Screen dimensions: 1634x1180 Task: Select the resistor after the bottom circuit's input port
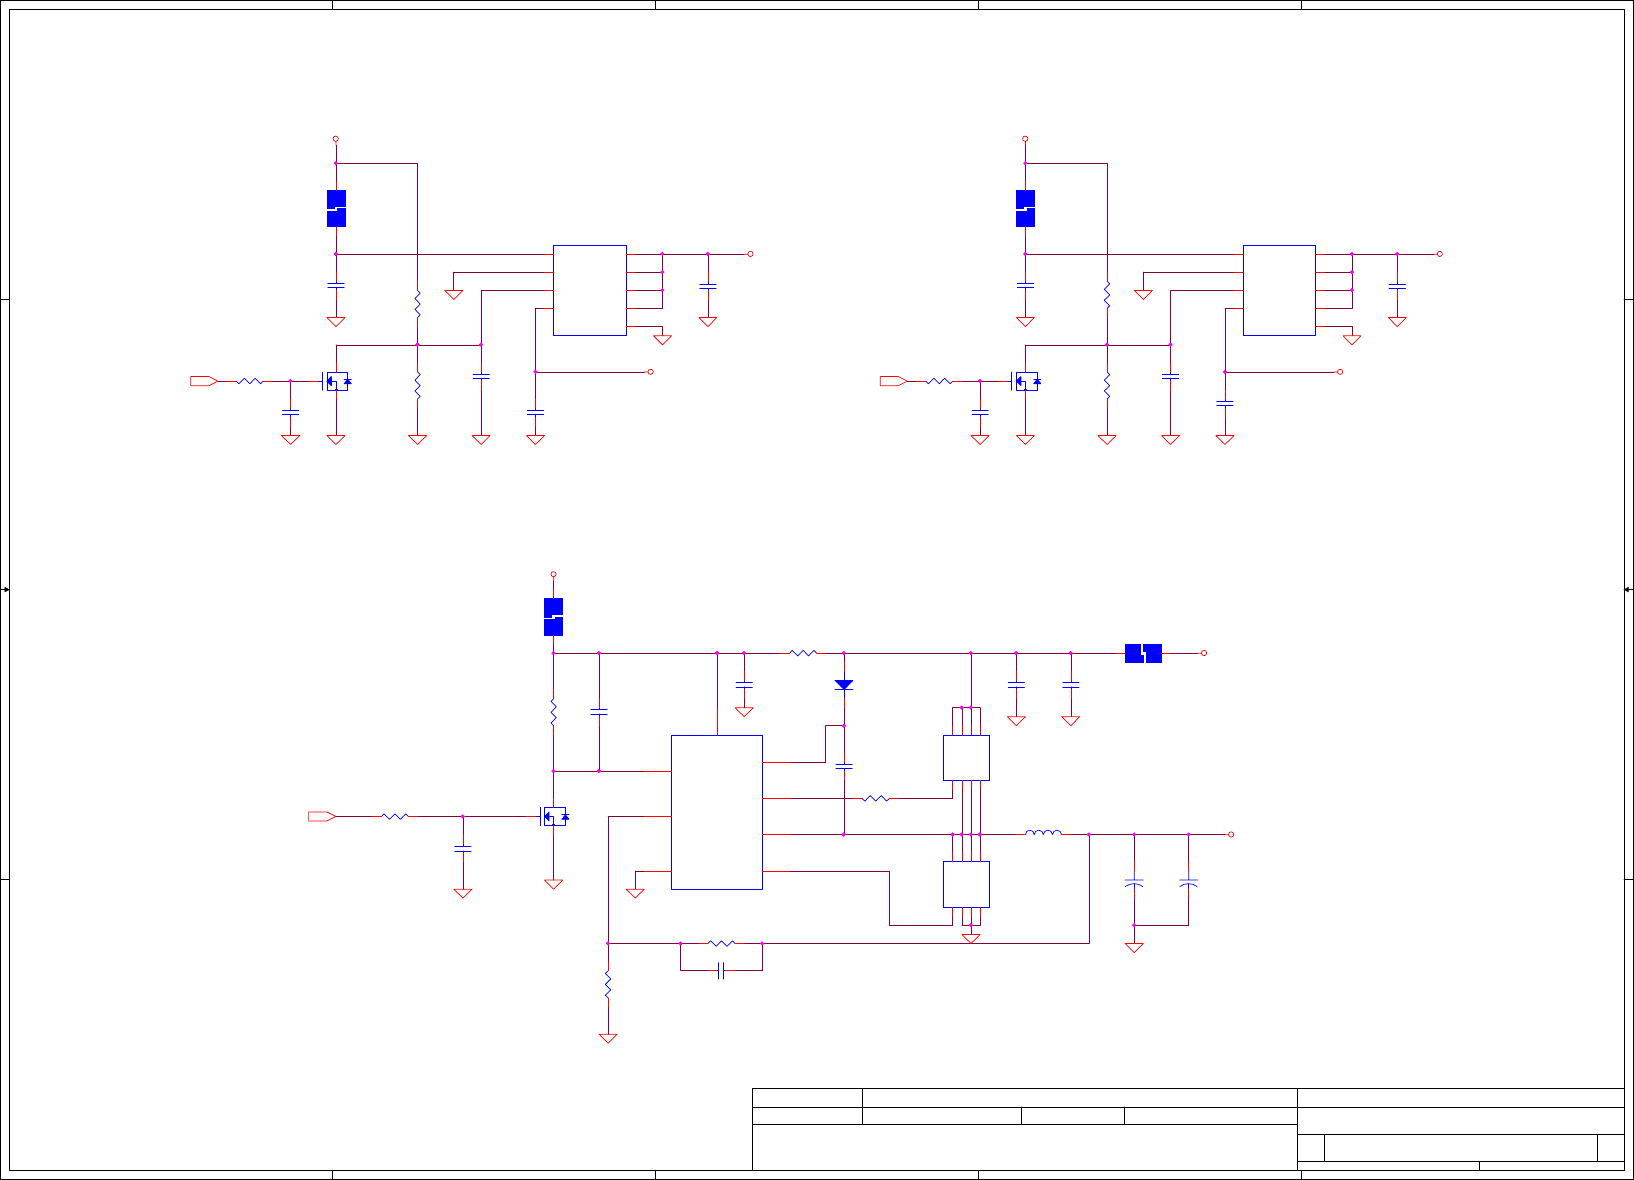(x=395, y=816)
